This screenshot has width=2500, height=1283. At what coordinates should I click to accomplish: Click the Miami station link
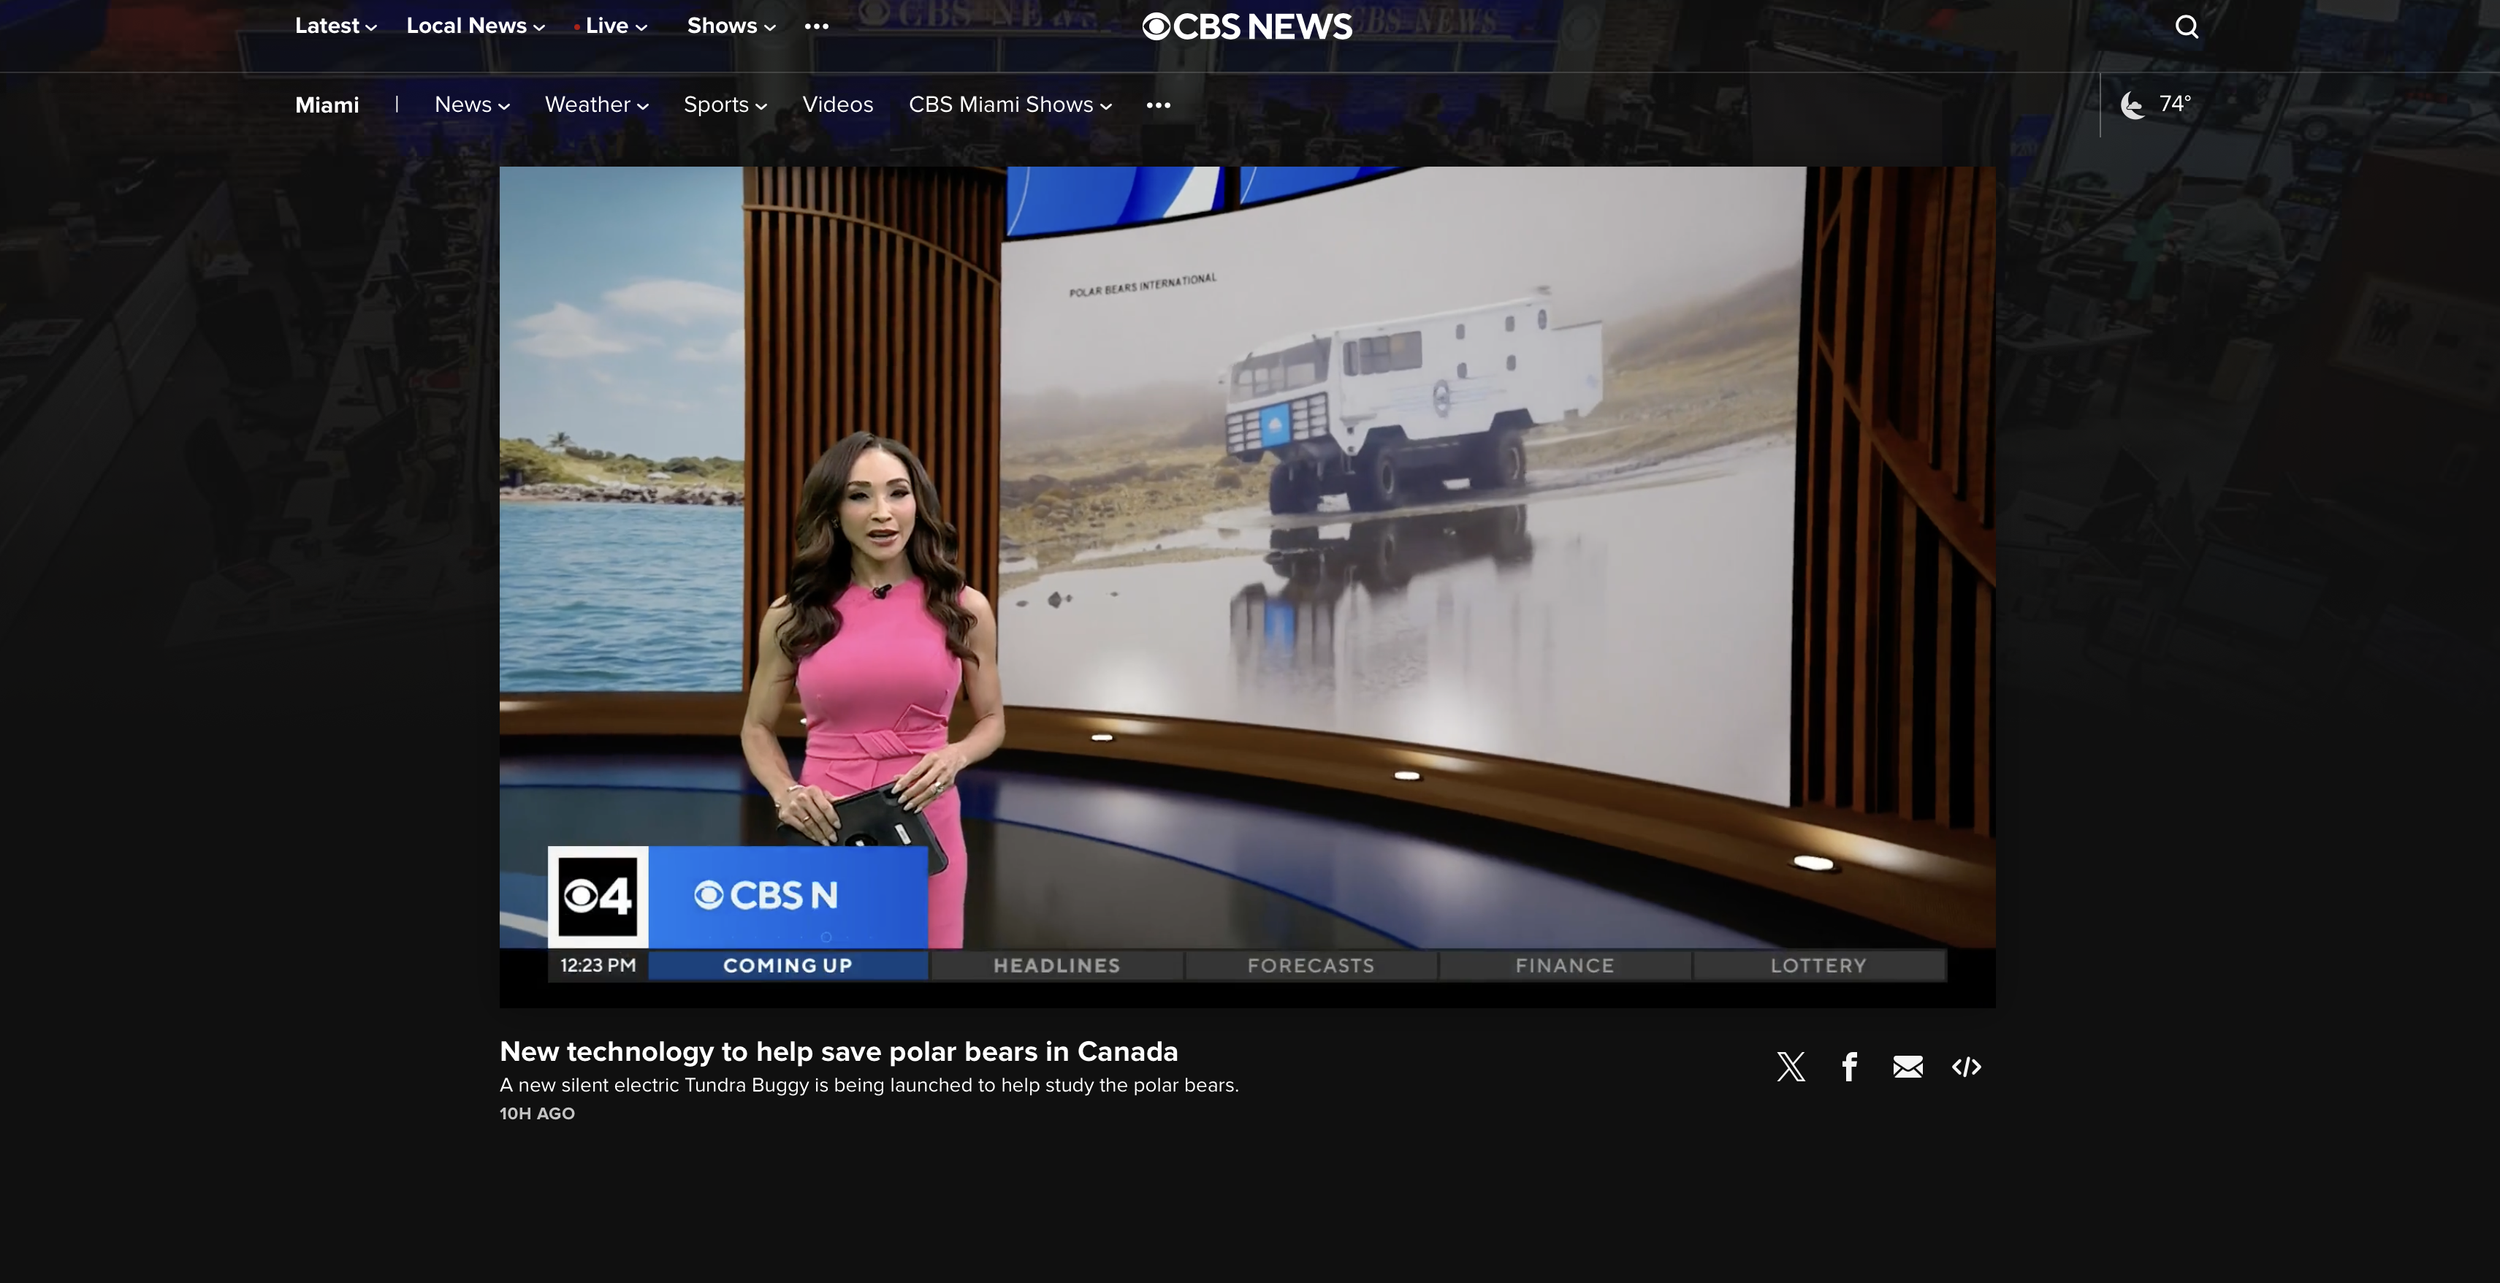click(327, 105)
